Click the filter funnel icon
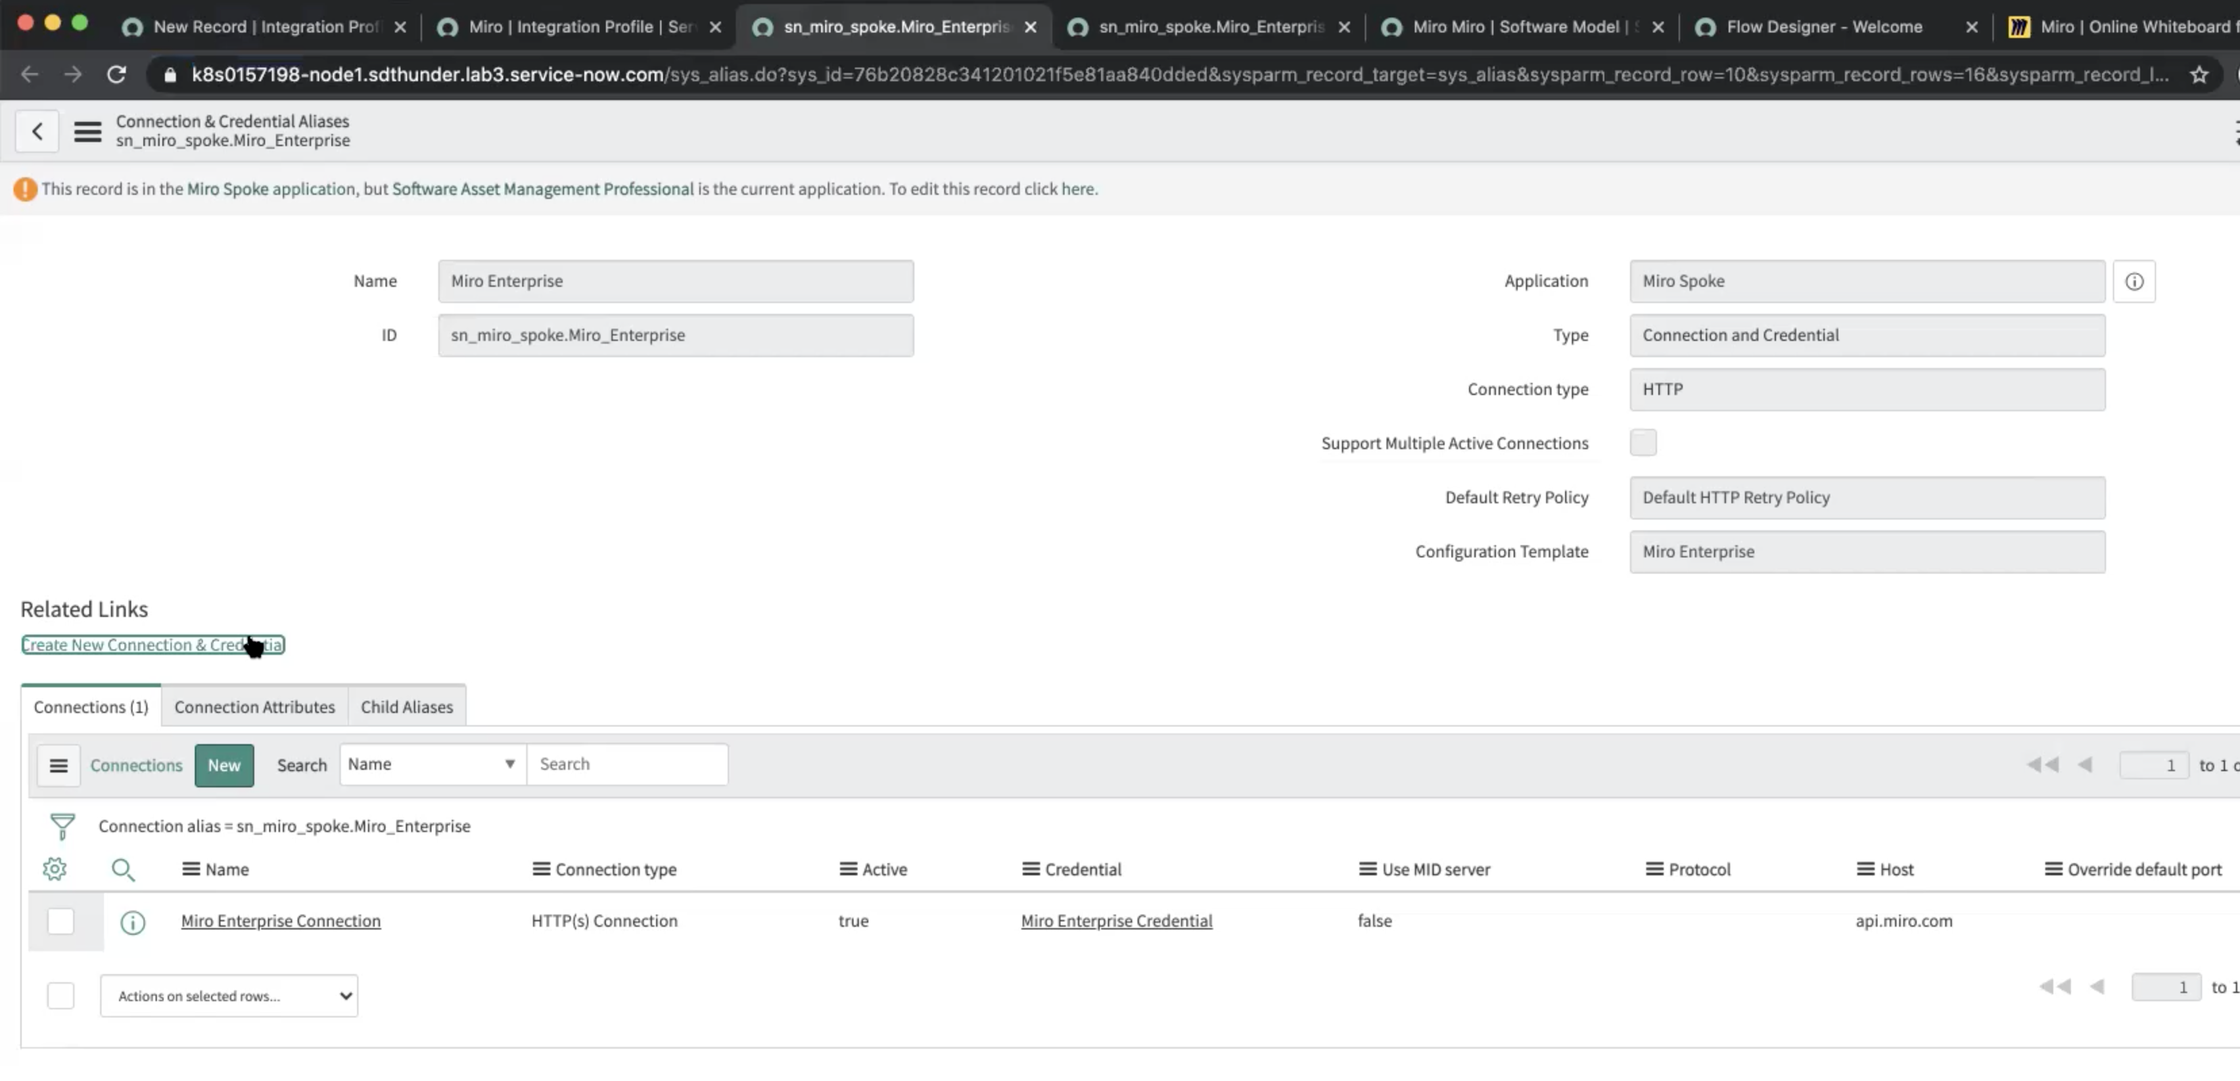The width and height of the screenshot is (2240, 1081). coord(62,826)
